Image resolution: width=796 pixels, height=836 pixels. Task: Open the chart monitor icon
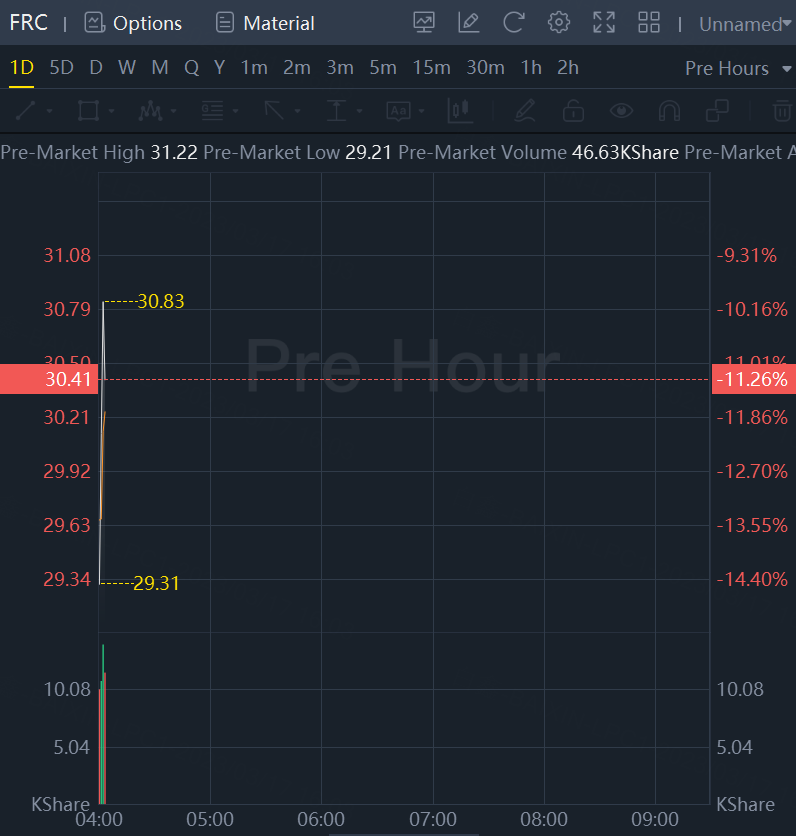pyautogui.click(x=424, y=22)
